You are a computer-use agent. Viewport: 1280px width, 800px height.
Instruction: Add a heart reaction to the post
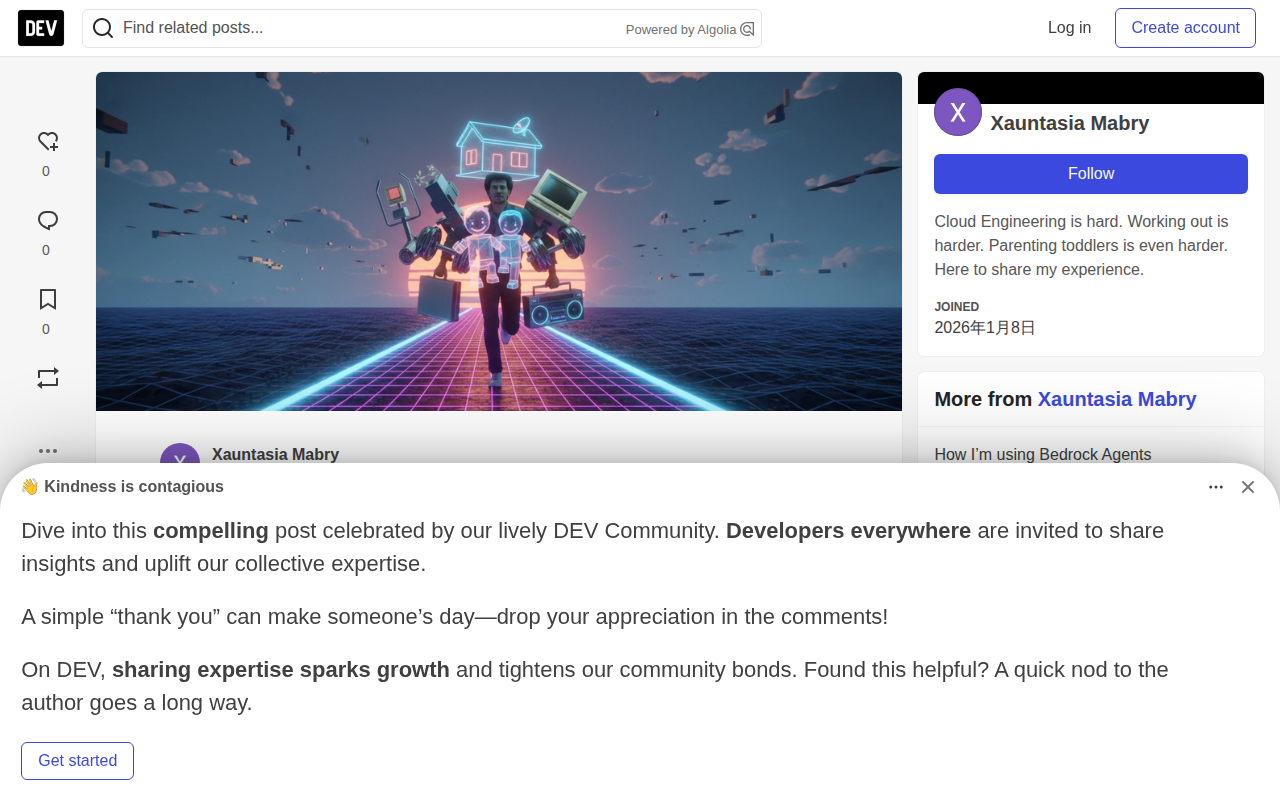[47, 142]
